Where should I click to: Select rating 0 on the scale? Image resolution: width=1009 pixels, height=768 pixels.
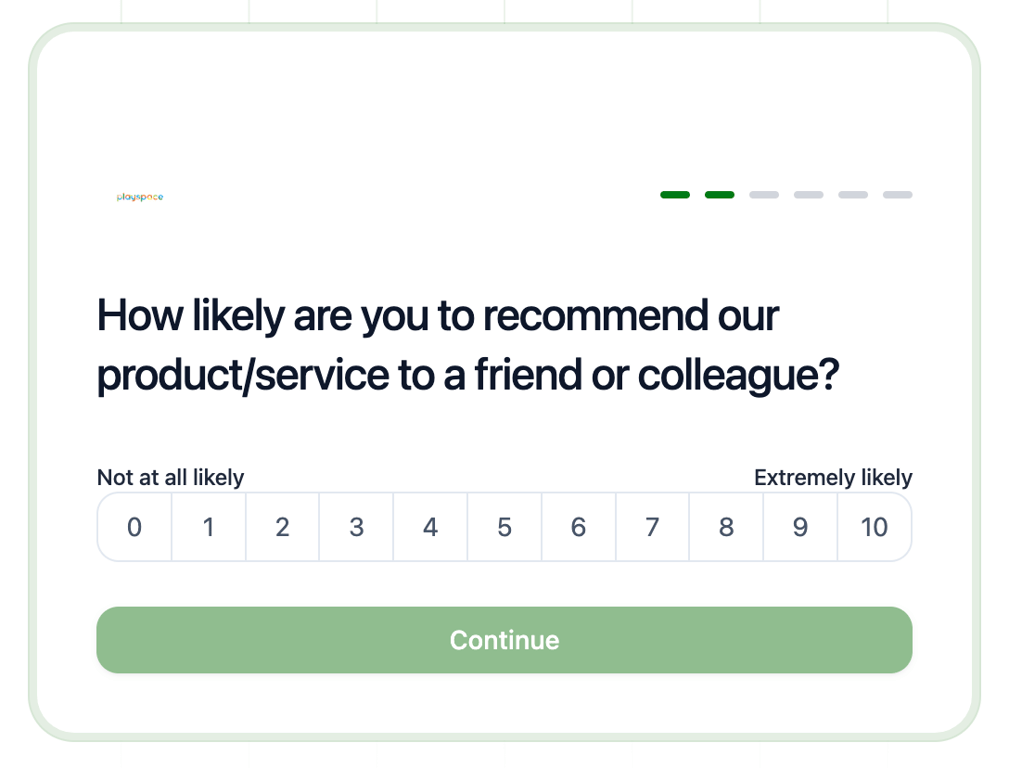(x=134, y=527)
